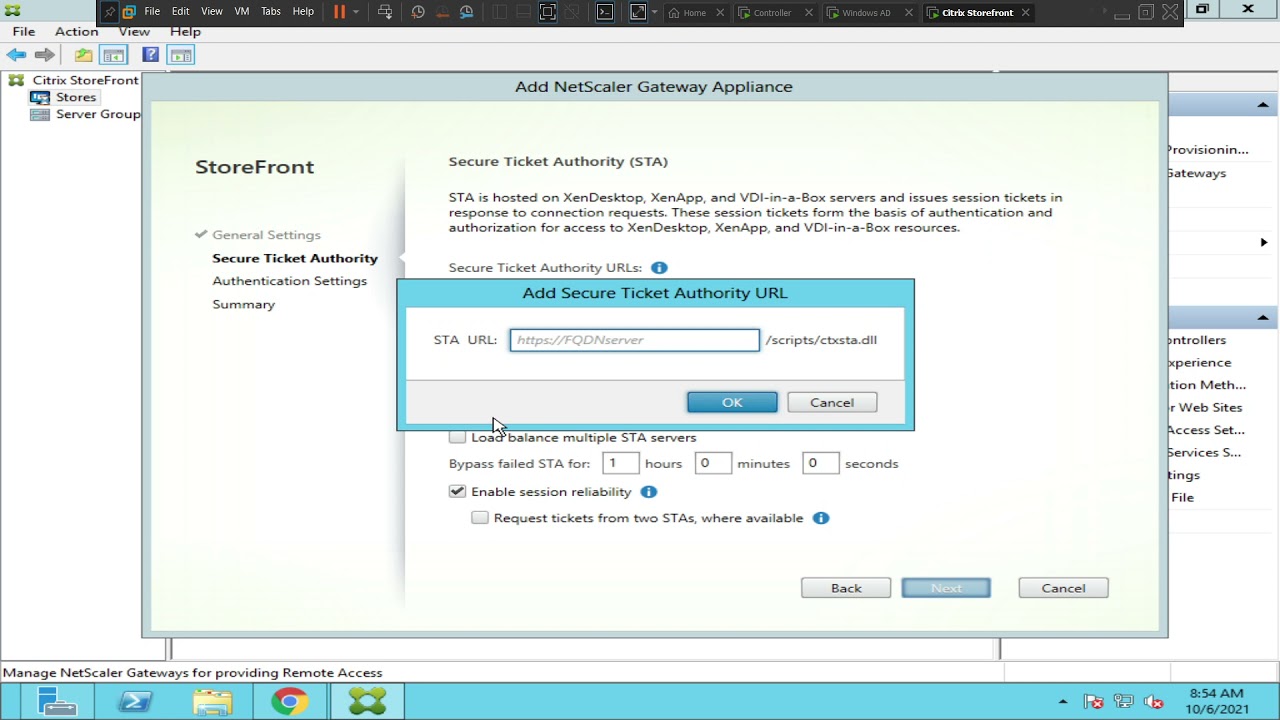
Task: Click the blue Back arrow in MMC toolbar
Action: (16, 55)
